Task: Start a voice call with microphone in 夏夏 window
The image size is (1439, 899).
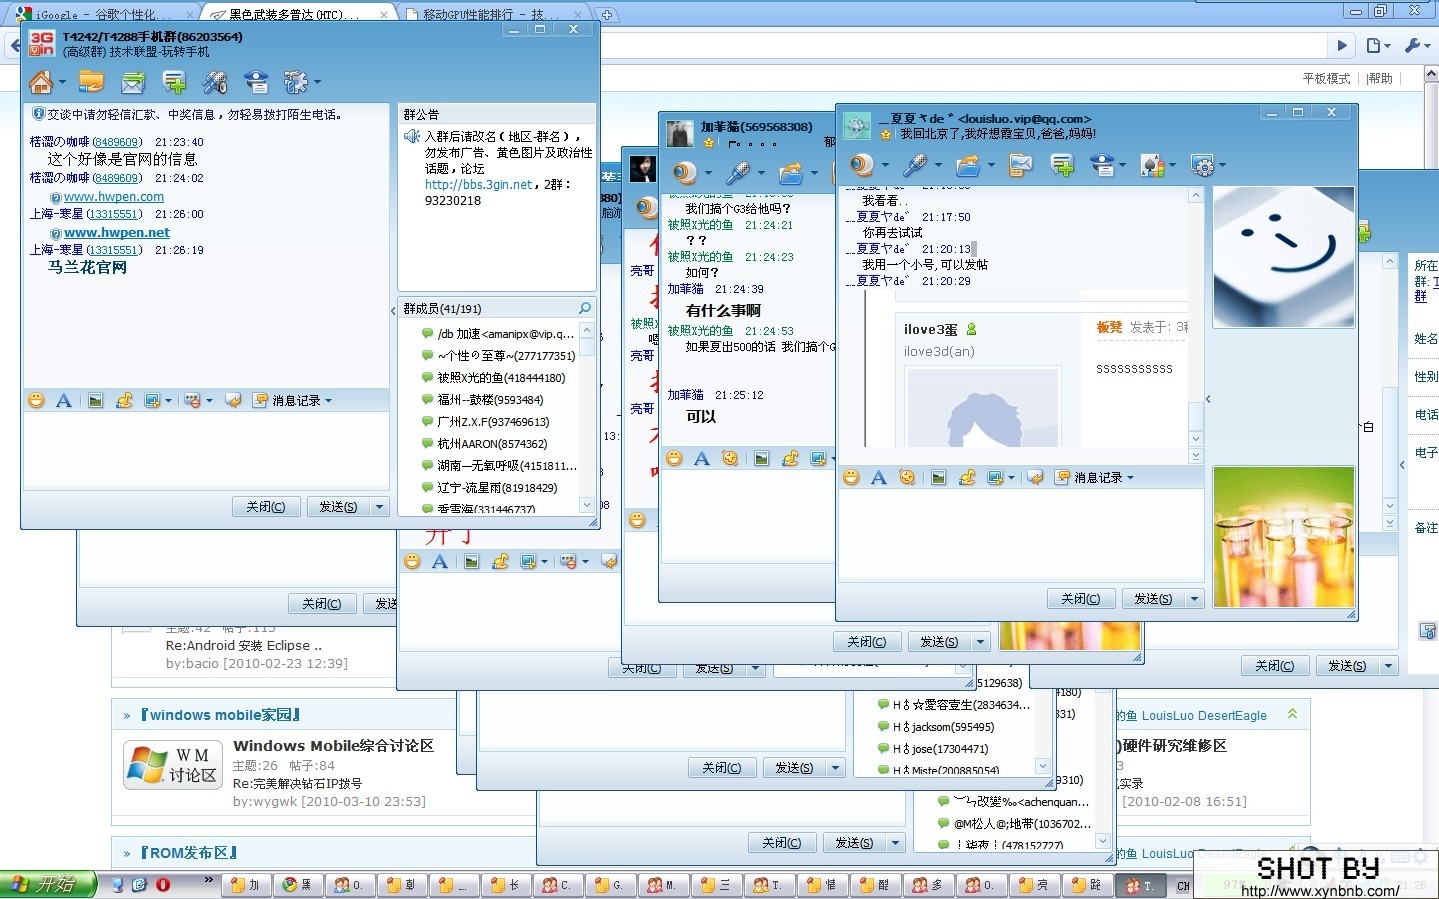Action: pyautogui.click(x=914, y=165)
